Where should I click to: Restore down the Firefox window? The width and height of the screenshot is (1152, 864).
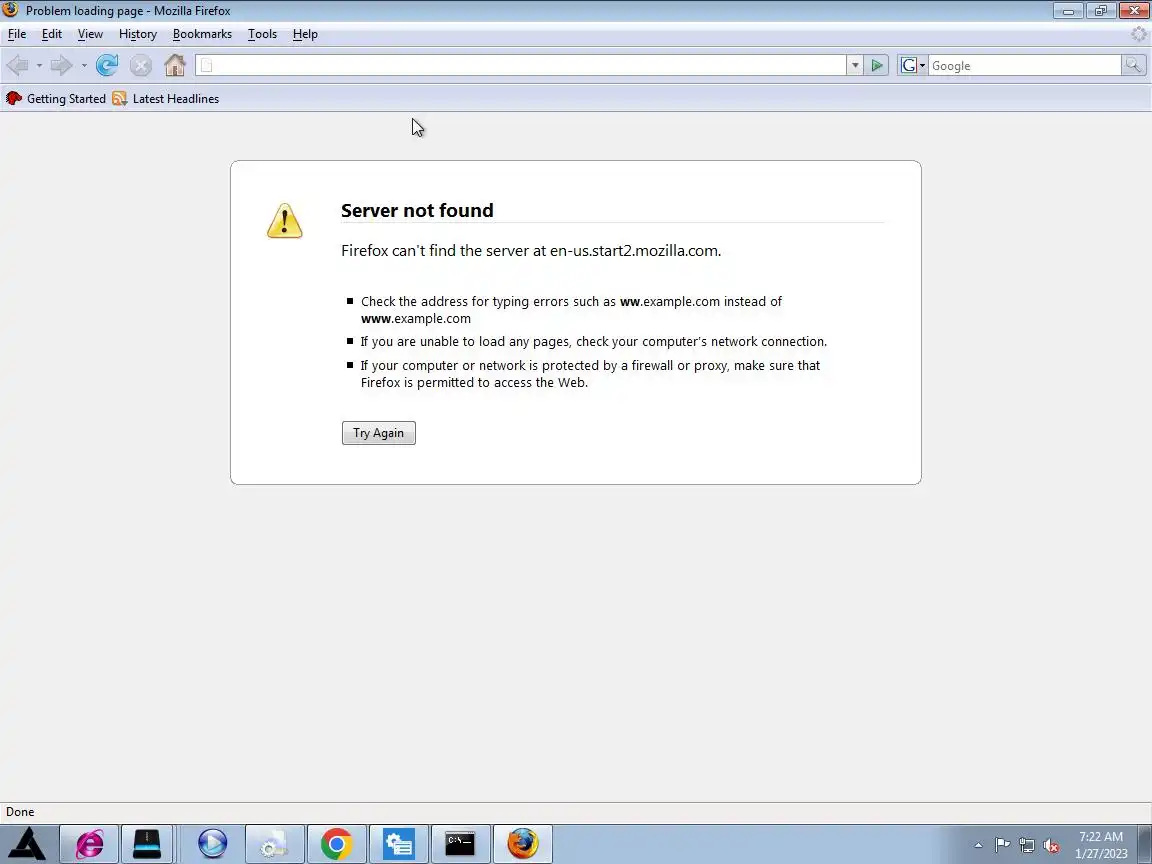[1101, 10]
